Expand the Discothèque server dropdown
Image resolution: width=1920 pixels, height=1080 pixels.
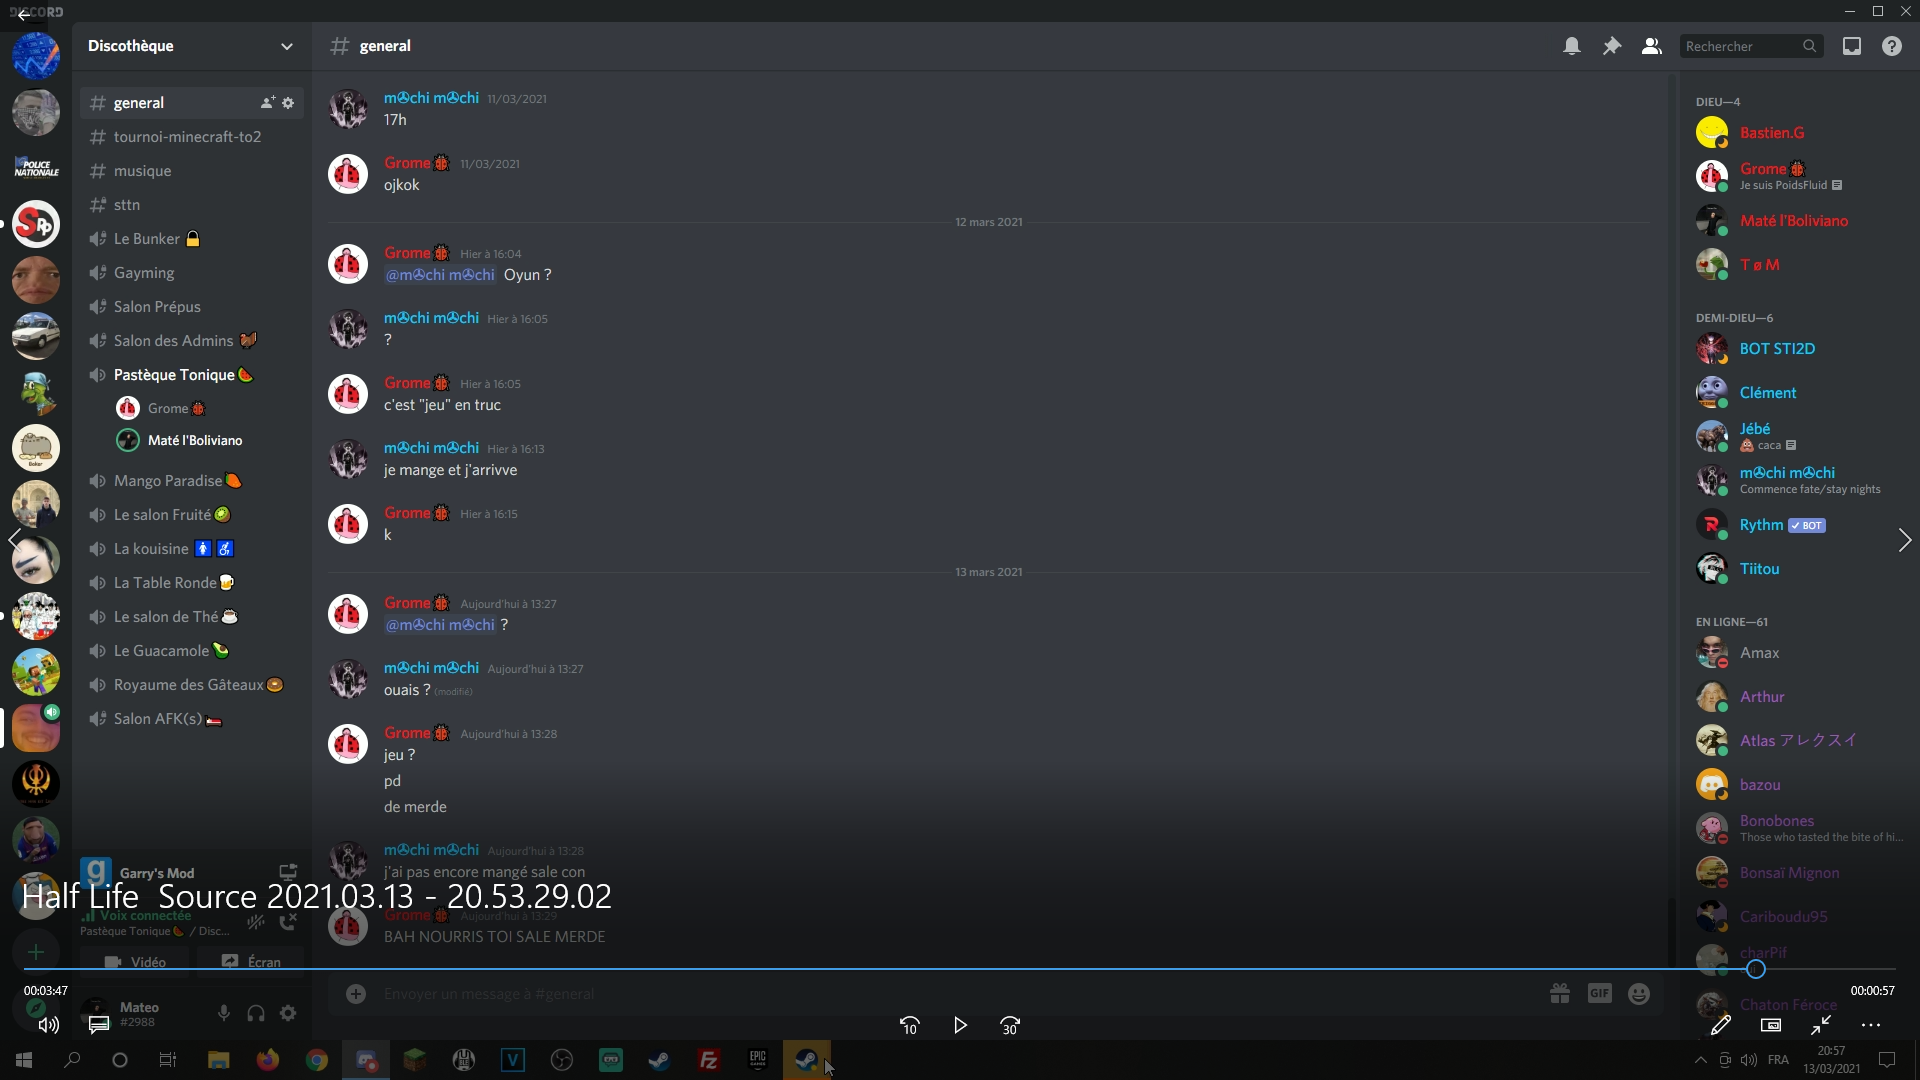[287, 46]
